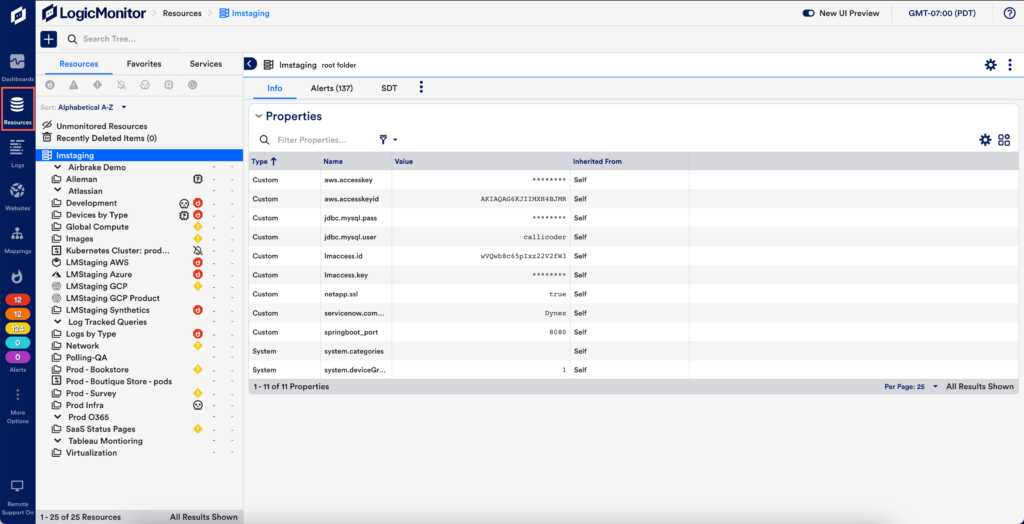Open the vertical dots menu in lmstaging header
1024x524 pixels.
coord(1010,65)
